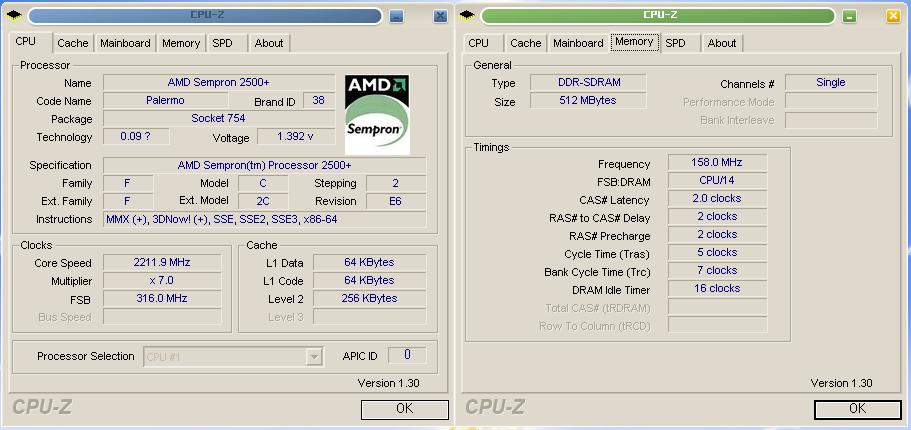Open Cache tab in right window
Image resolution: width=911 pixels, height=430 pixels.
click(526, 43)
